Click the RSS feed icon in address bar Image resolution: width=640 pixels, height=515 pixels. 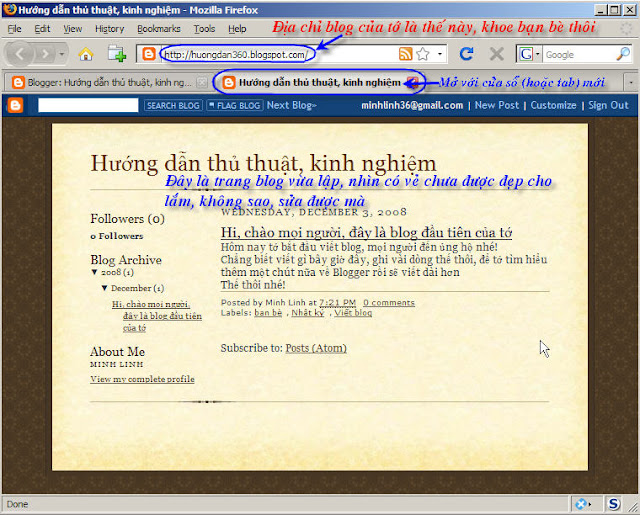click(405, 54)
